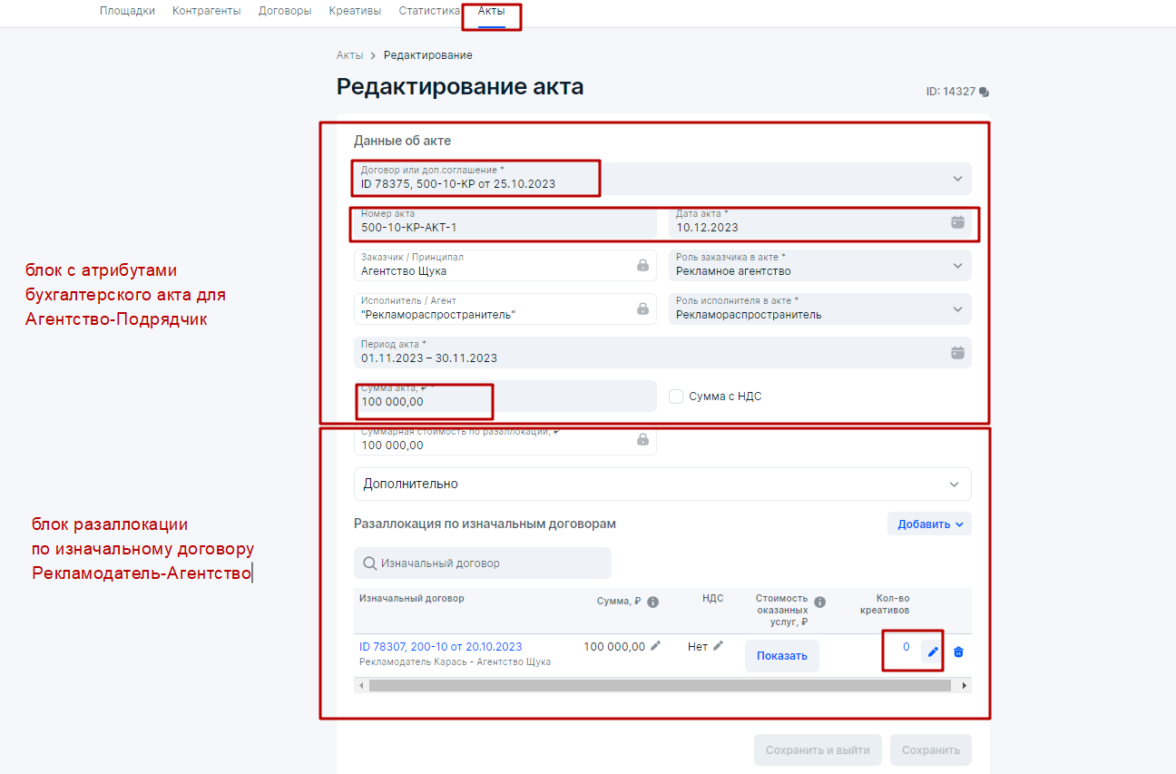Viewport: 1176px width, 774px height.
Task: Focus the Номер акта input field
Action: (x=505, y=222)
